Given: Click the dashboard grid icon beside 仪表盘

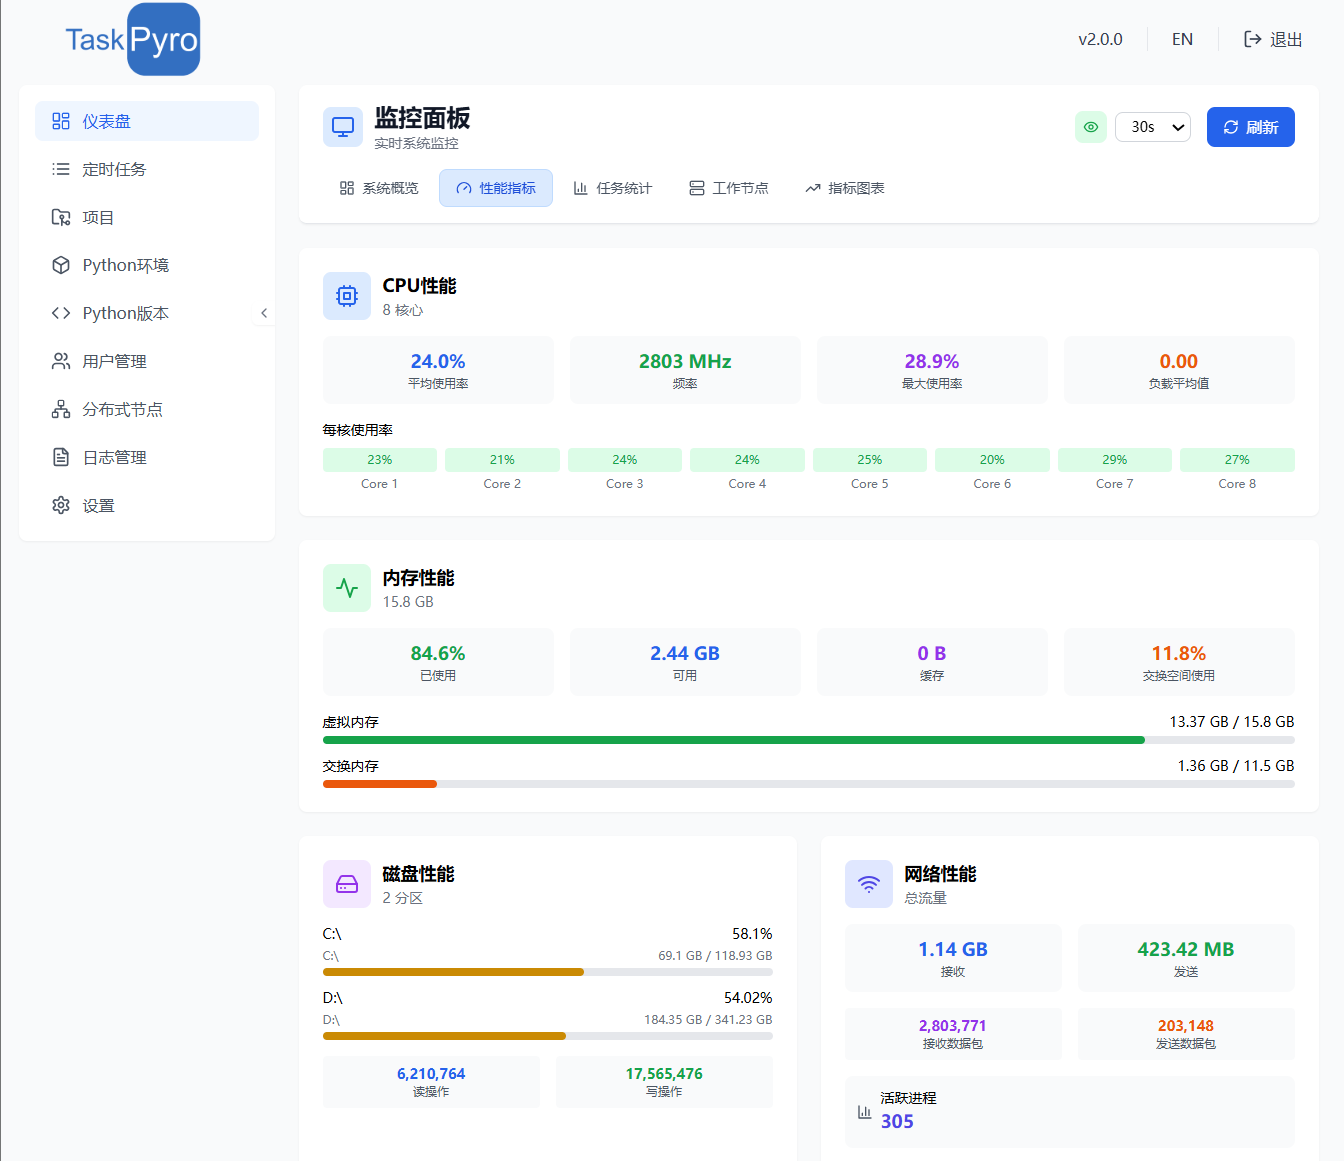Looking at the screenshot, I should [x=61, y=121].
